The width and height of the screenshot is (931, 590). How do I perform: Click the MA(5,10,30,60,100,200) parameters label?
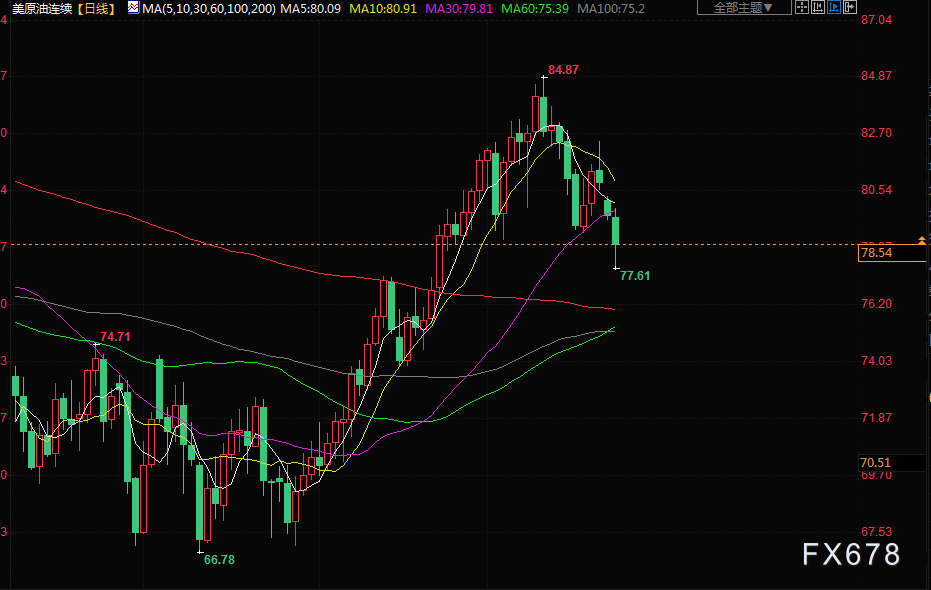coord(208,8)
